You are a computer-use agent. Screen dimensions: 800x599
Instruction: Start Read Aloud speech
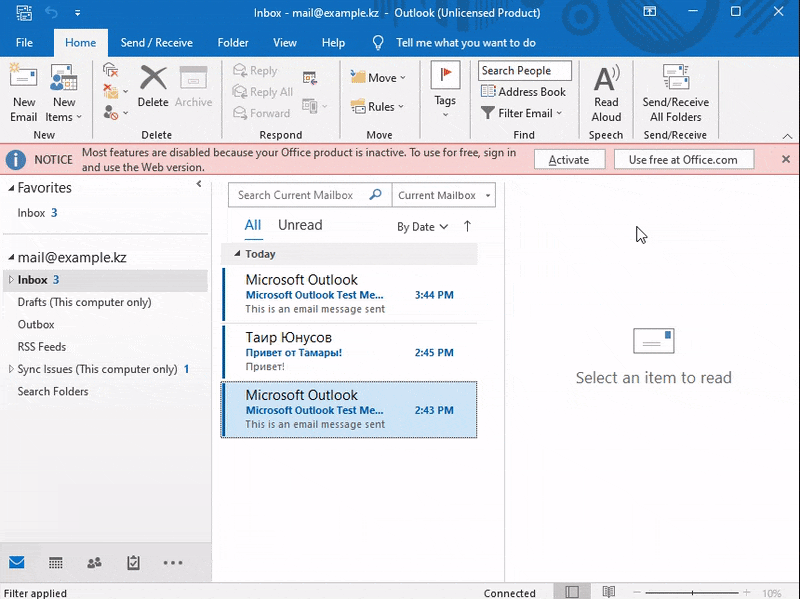(x=606, y=93)
